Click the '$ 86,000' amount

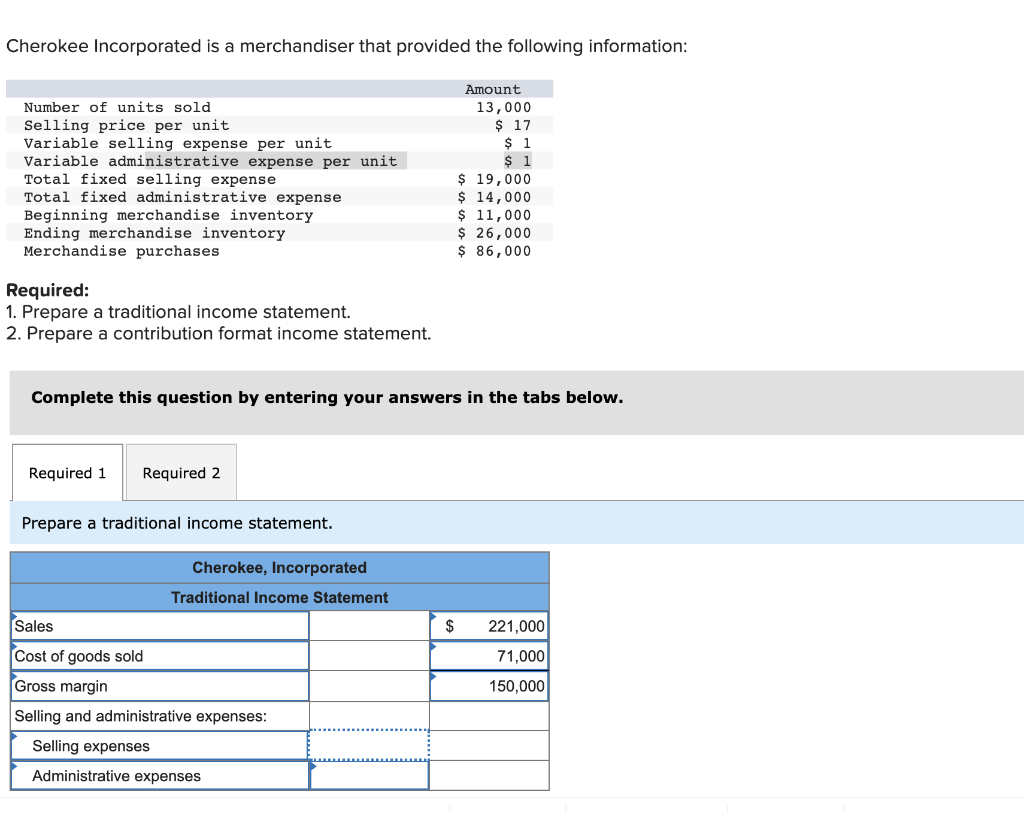click(x=494, y=251)
